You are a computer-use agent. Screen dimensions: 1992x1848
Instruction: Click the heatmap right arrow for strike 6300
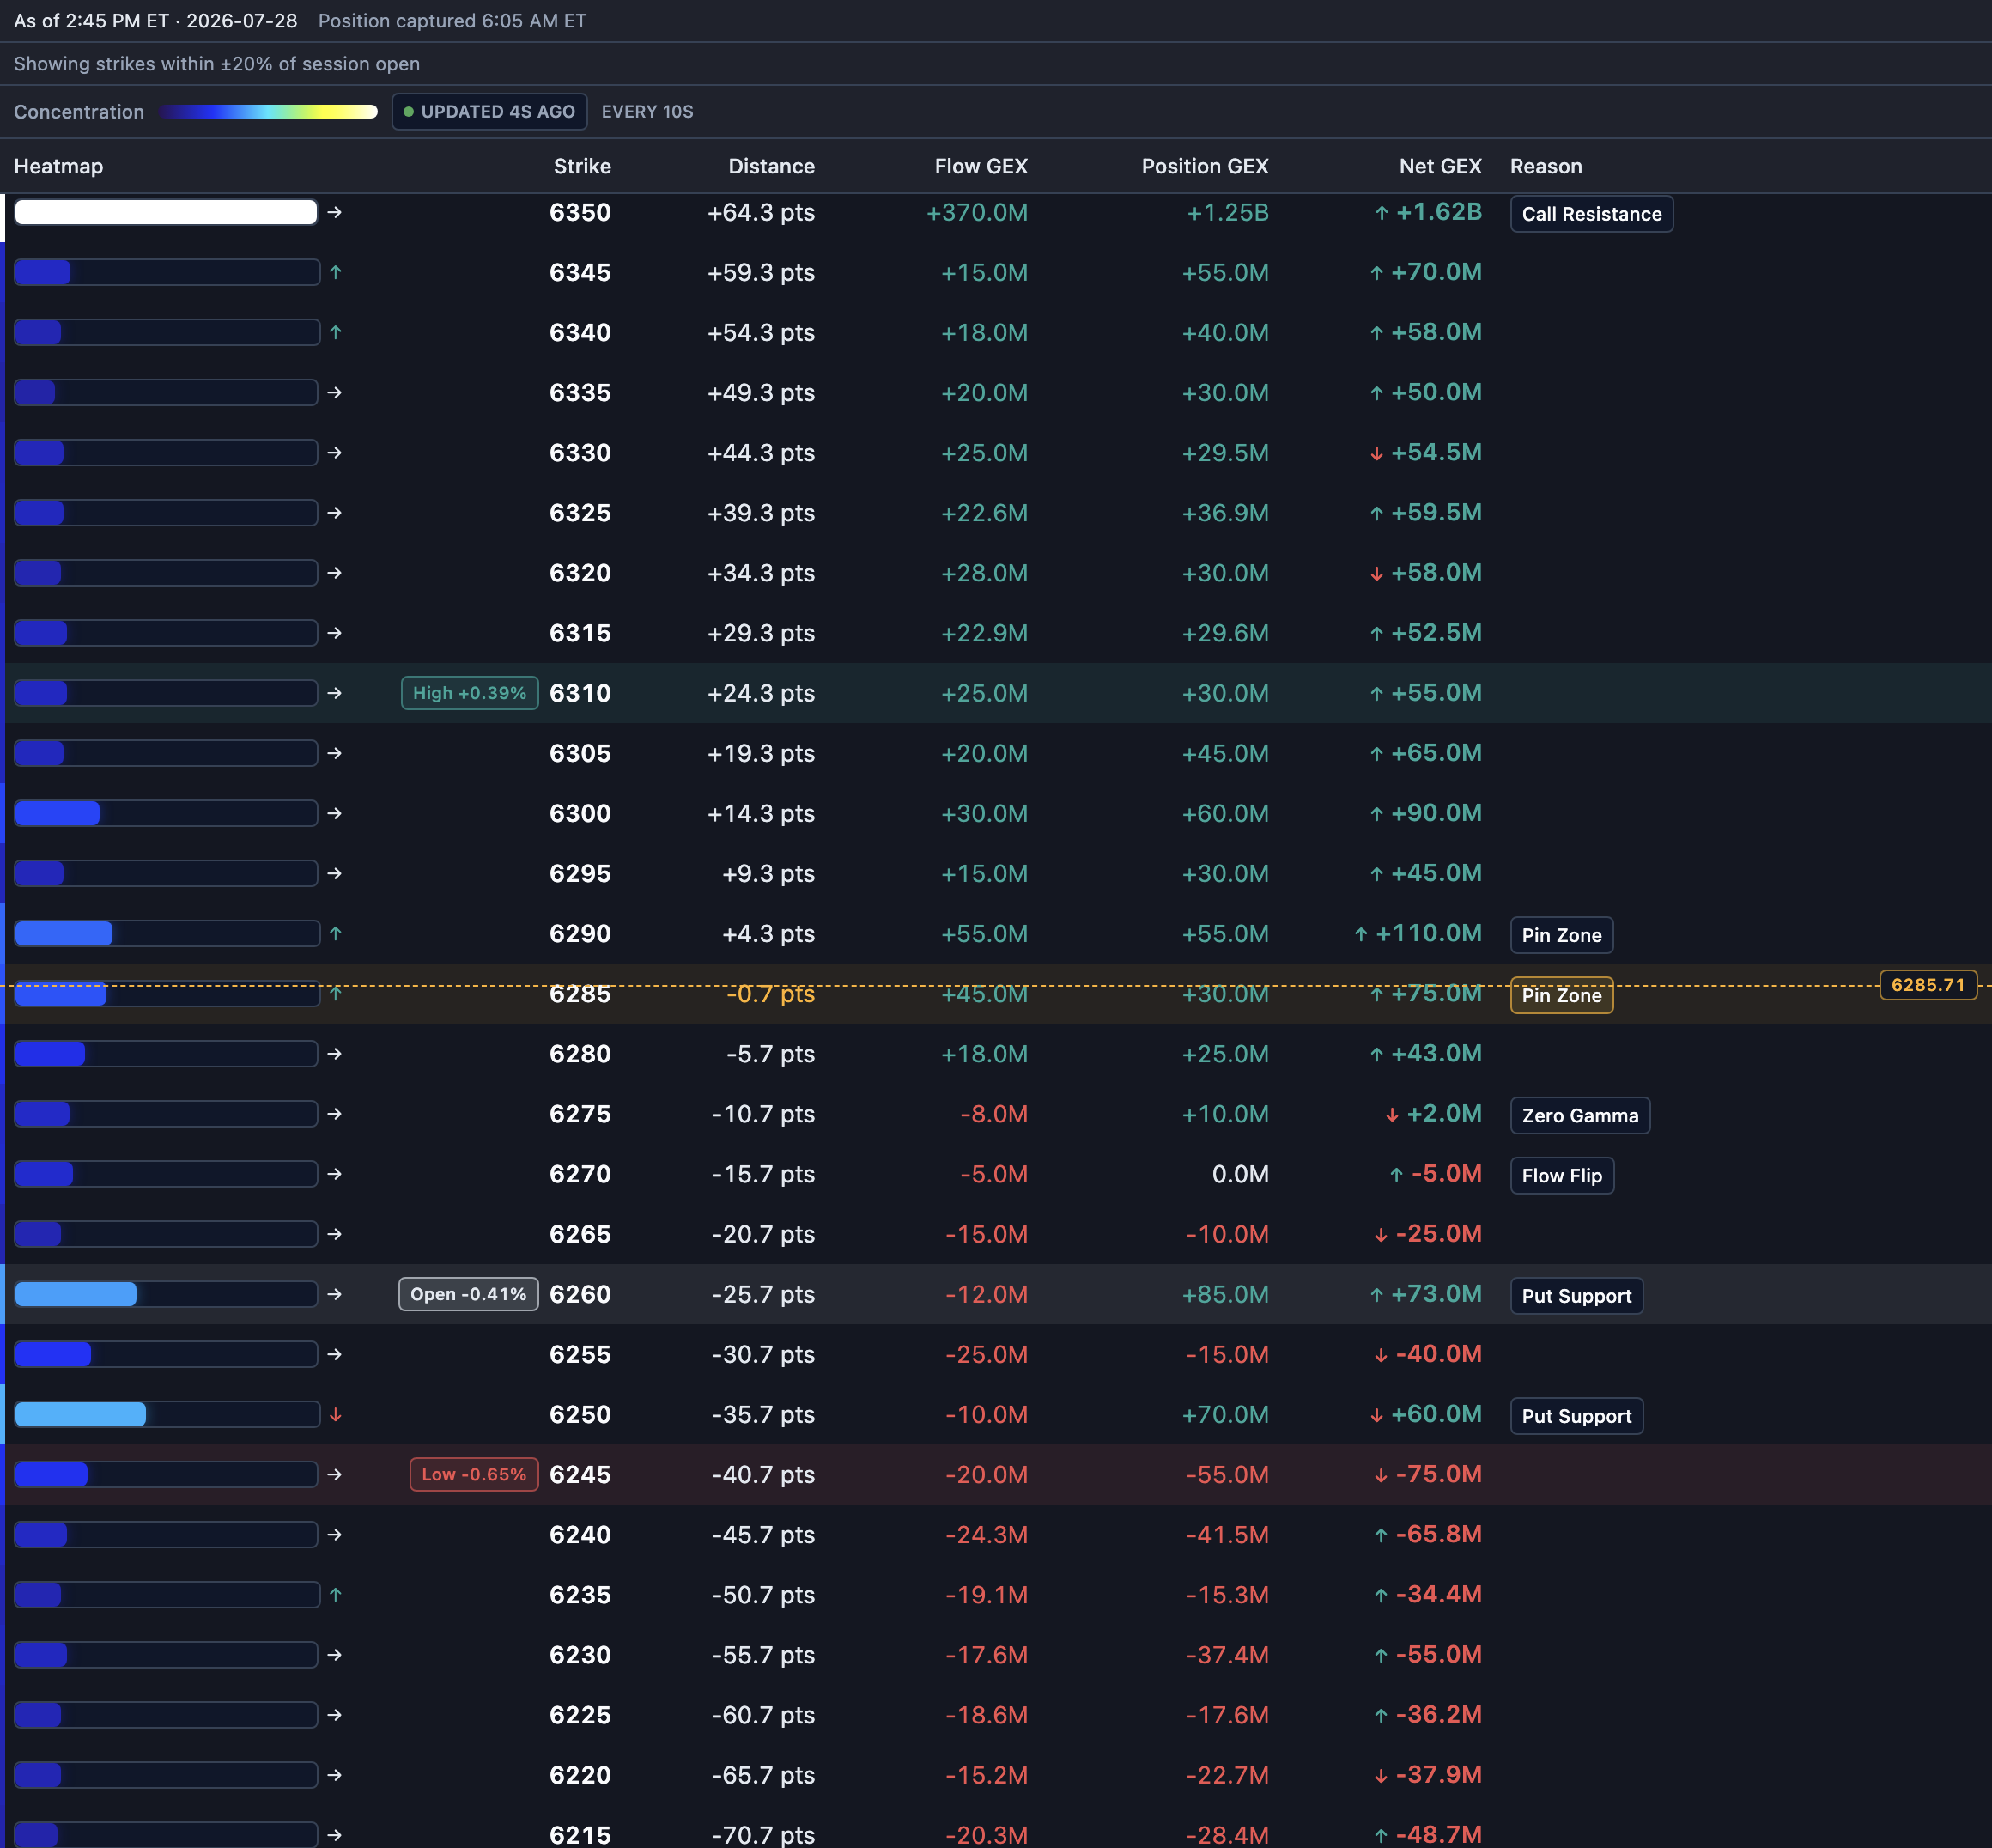(335, 813)
